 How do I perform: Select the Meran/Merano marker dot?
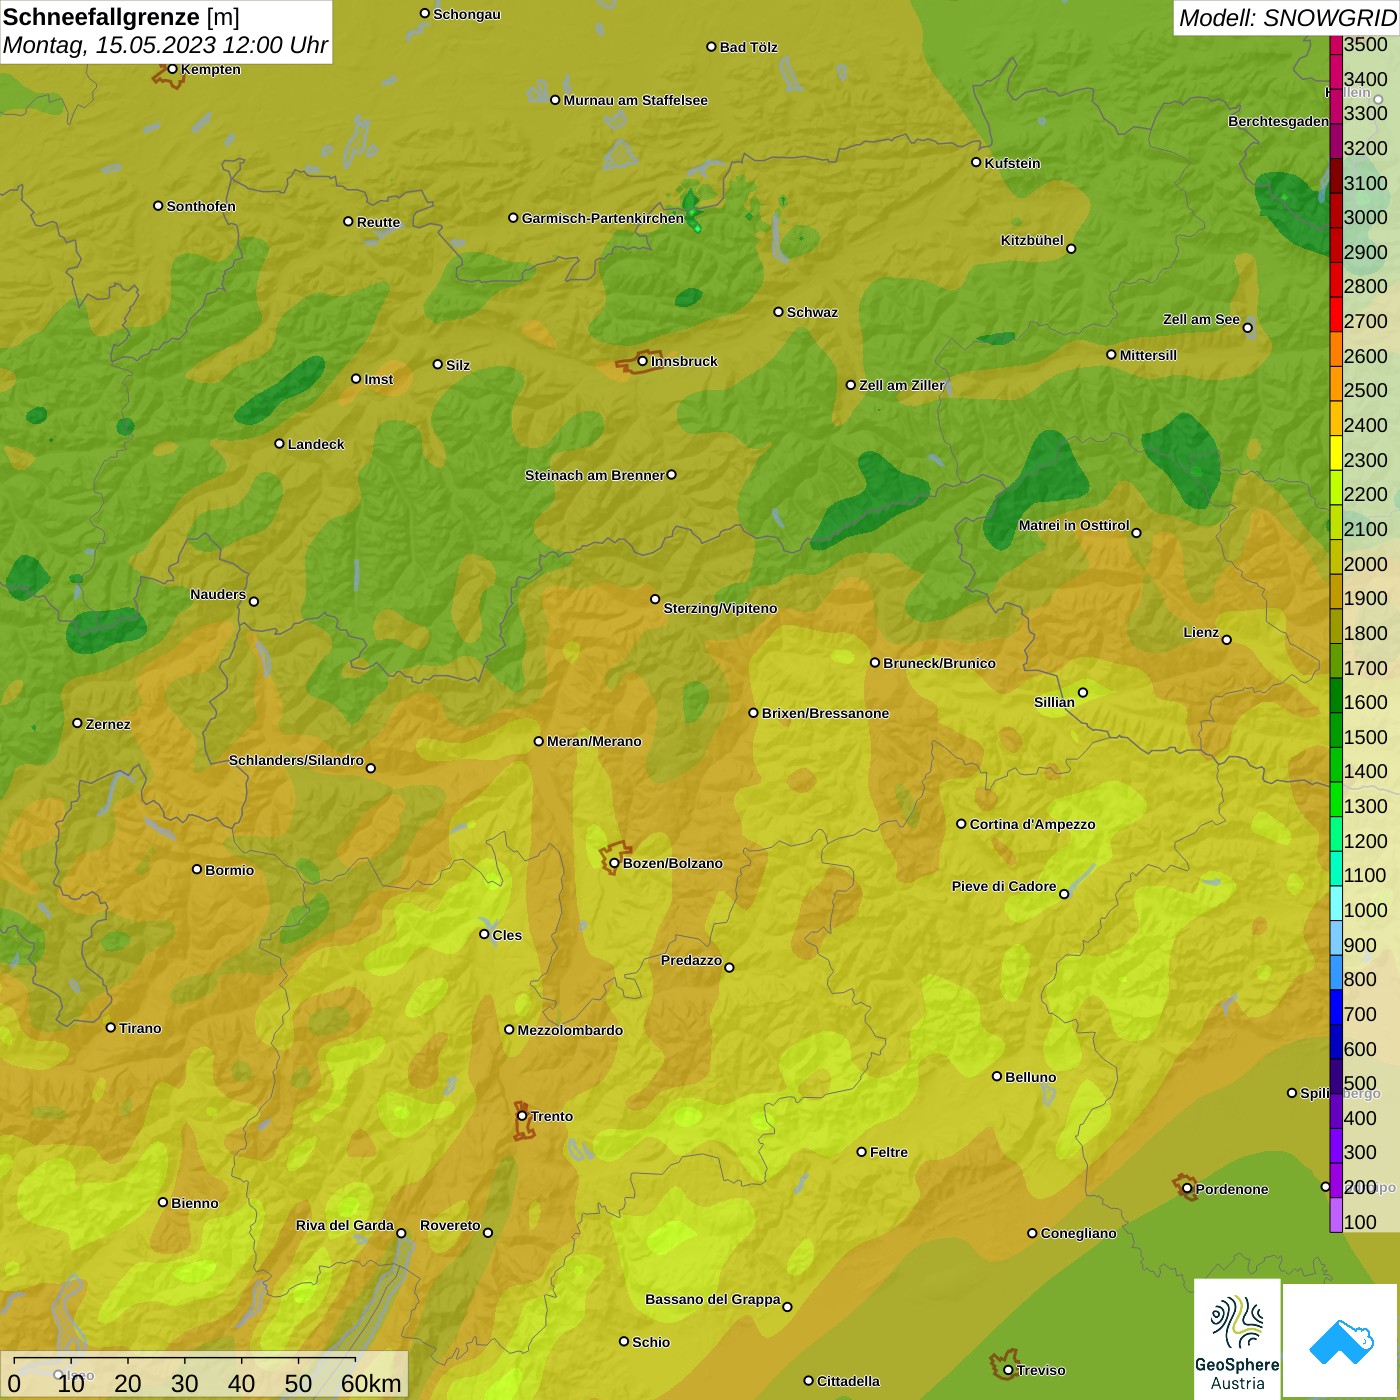538,741
